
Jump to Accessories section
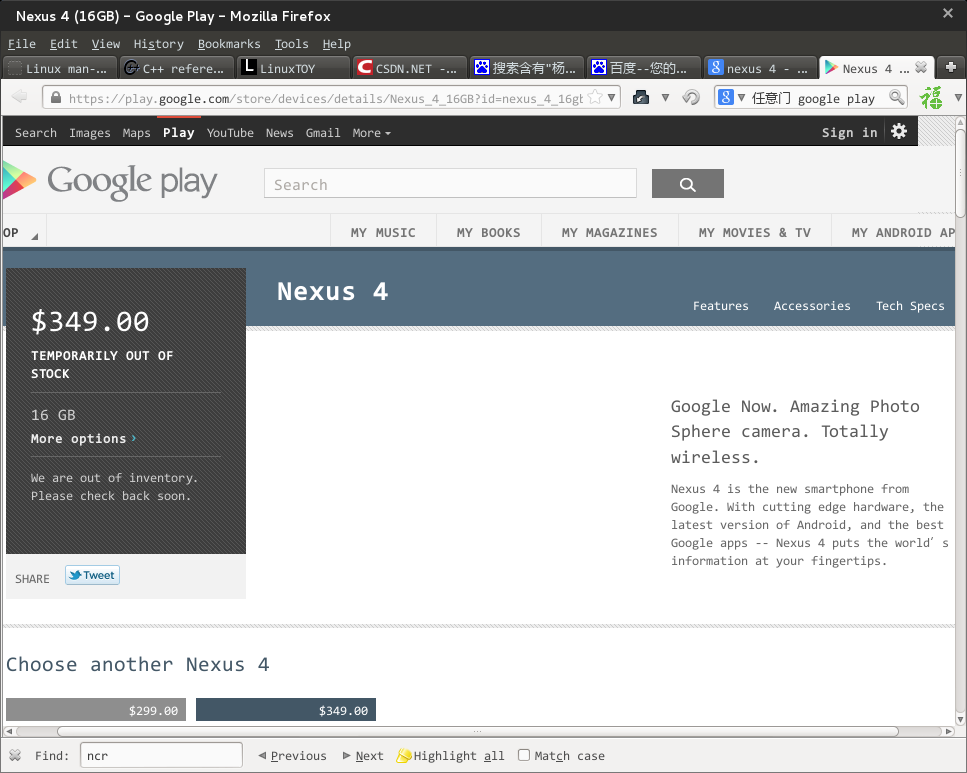[812, 306]
